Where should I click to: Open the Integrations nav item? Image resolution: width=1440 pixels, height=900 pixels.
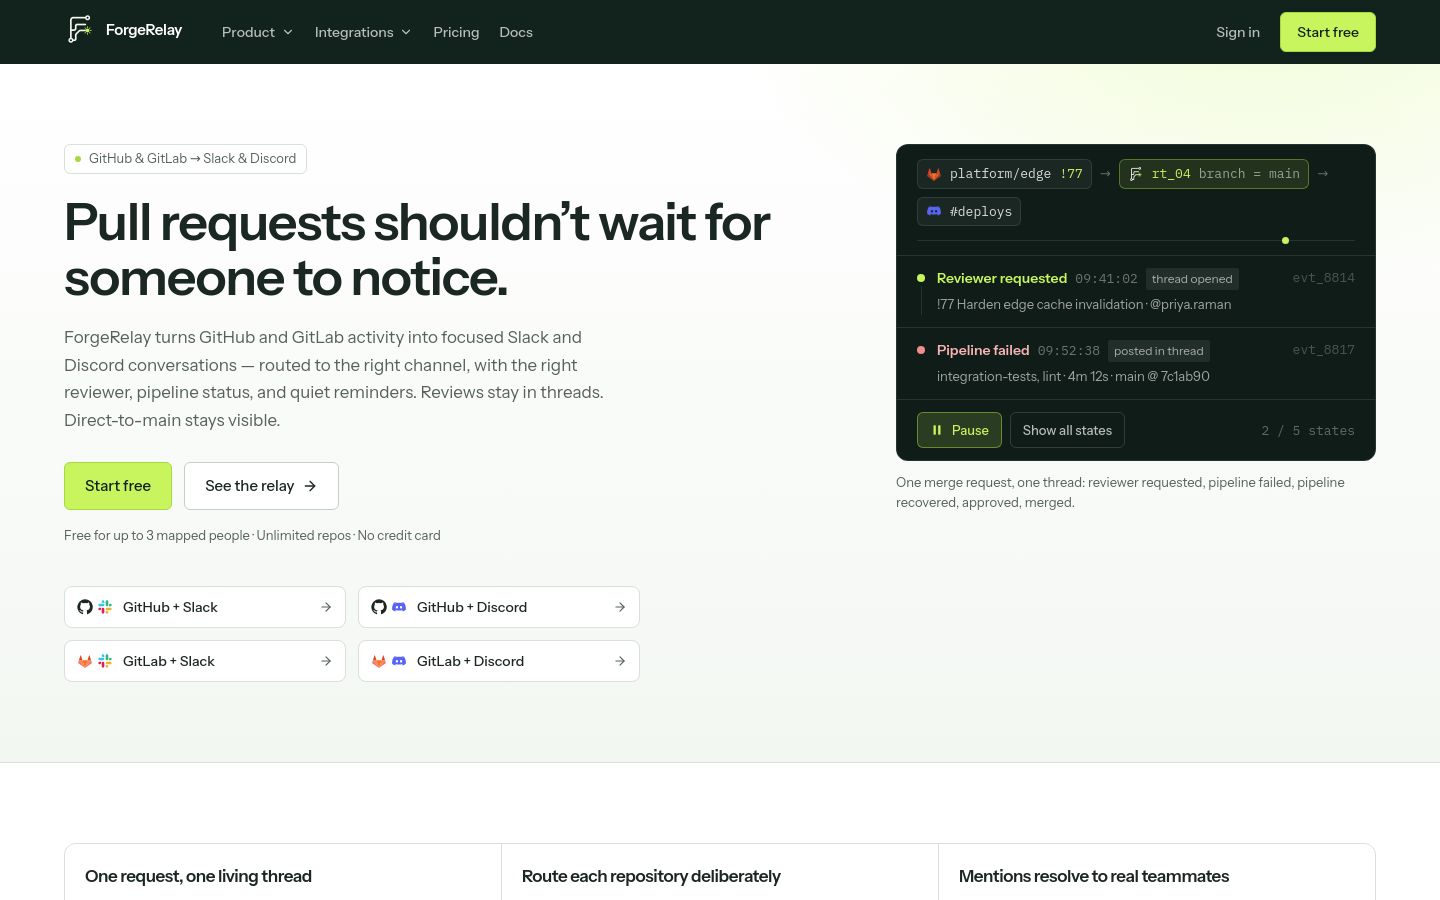tap(363, 32)
